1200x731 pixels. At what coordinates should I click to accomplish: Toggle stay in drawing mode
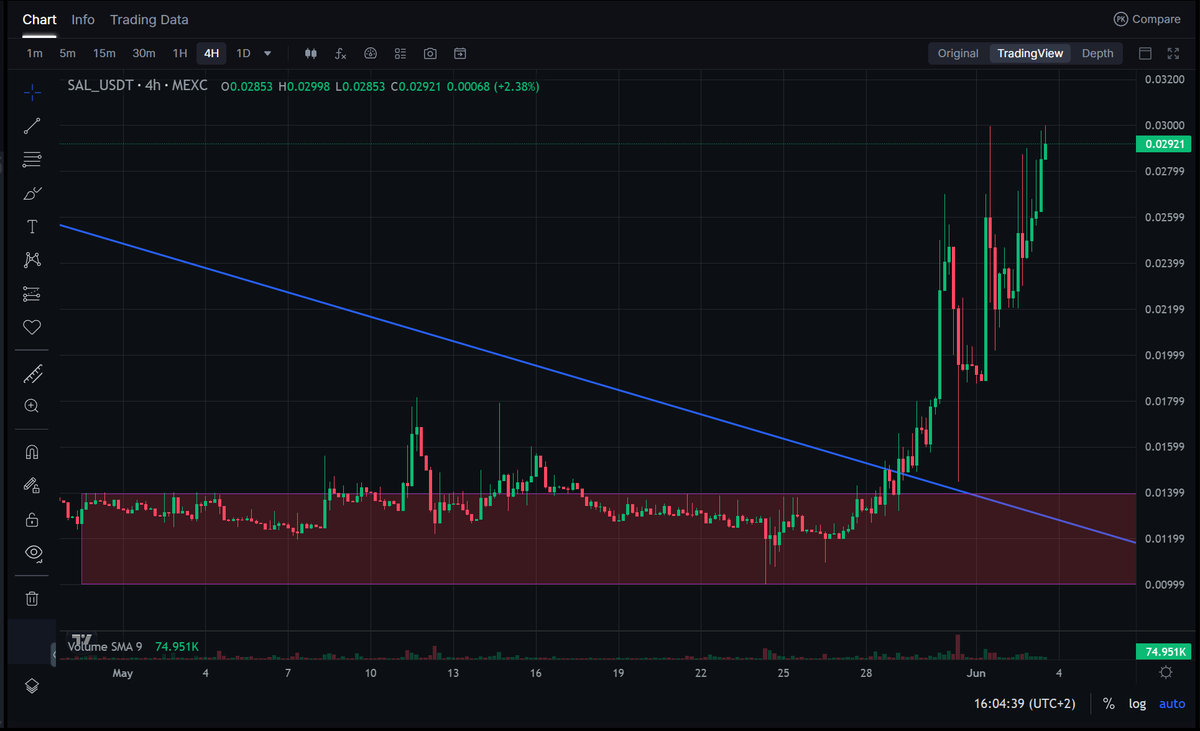32,486
